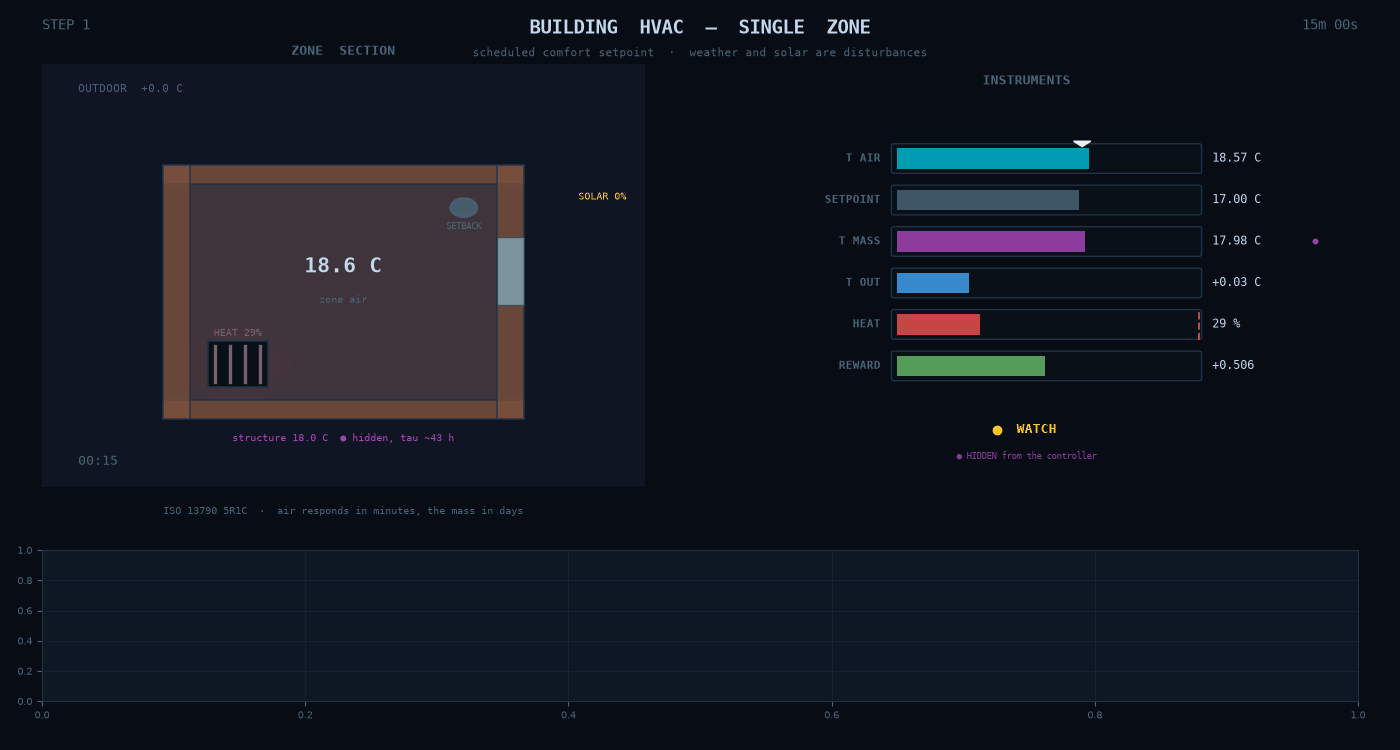The height and width of the screenshot is (750, 1400).
Task: Click the white setpoint marker above T AIR
Action: point(1082,144)
